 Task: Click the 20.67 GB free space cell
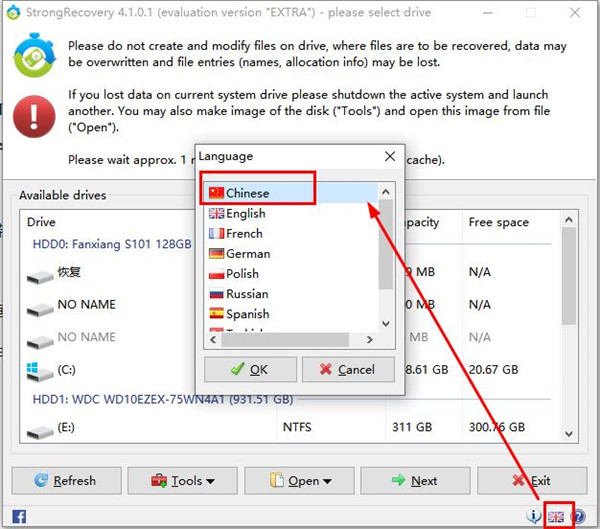493,369
